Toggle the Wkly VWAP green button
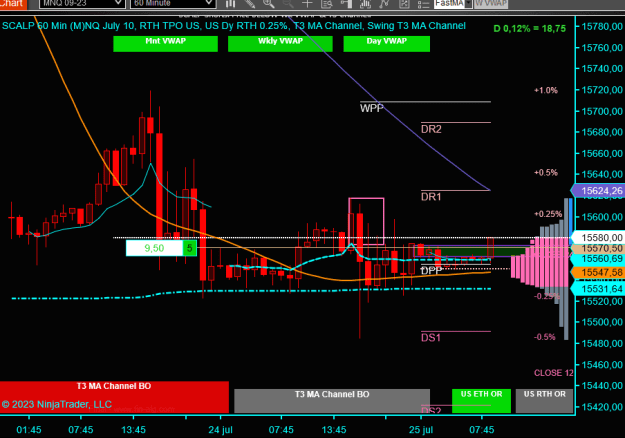The image size is (625, 438). pyautogui.click(x=280, y=44)
